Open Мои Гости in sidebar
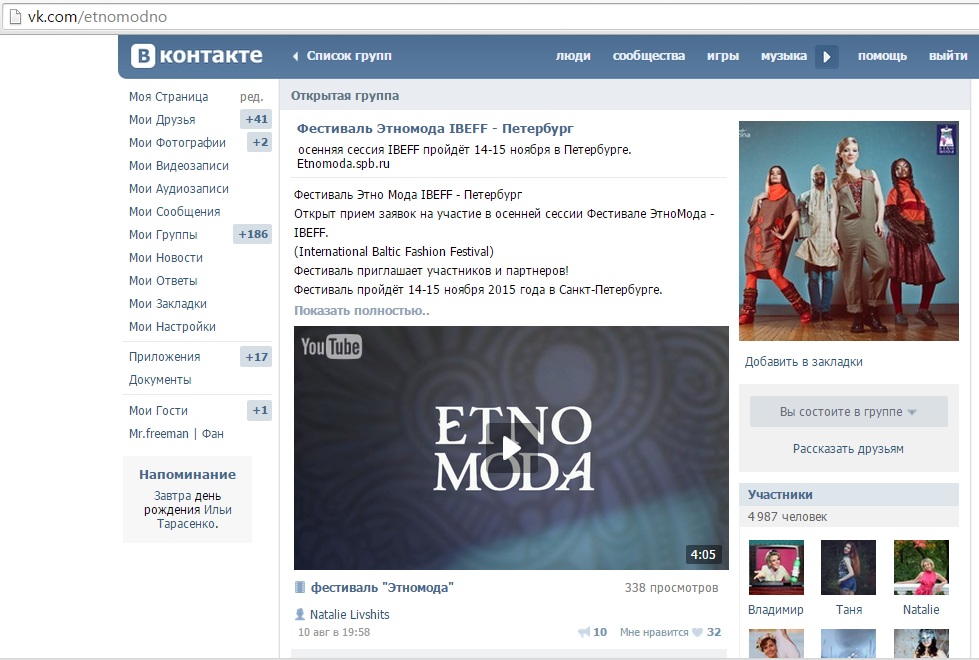979x660 pixels. click(158, 411)
